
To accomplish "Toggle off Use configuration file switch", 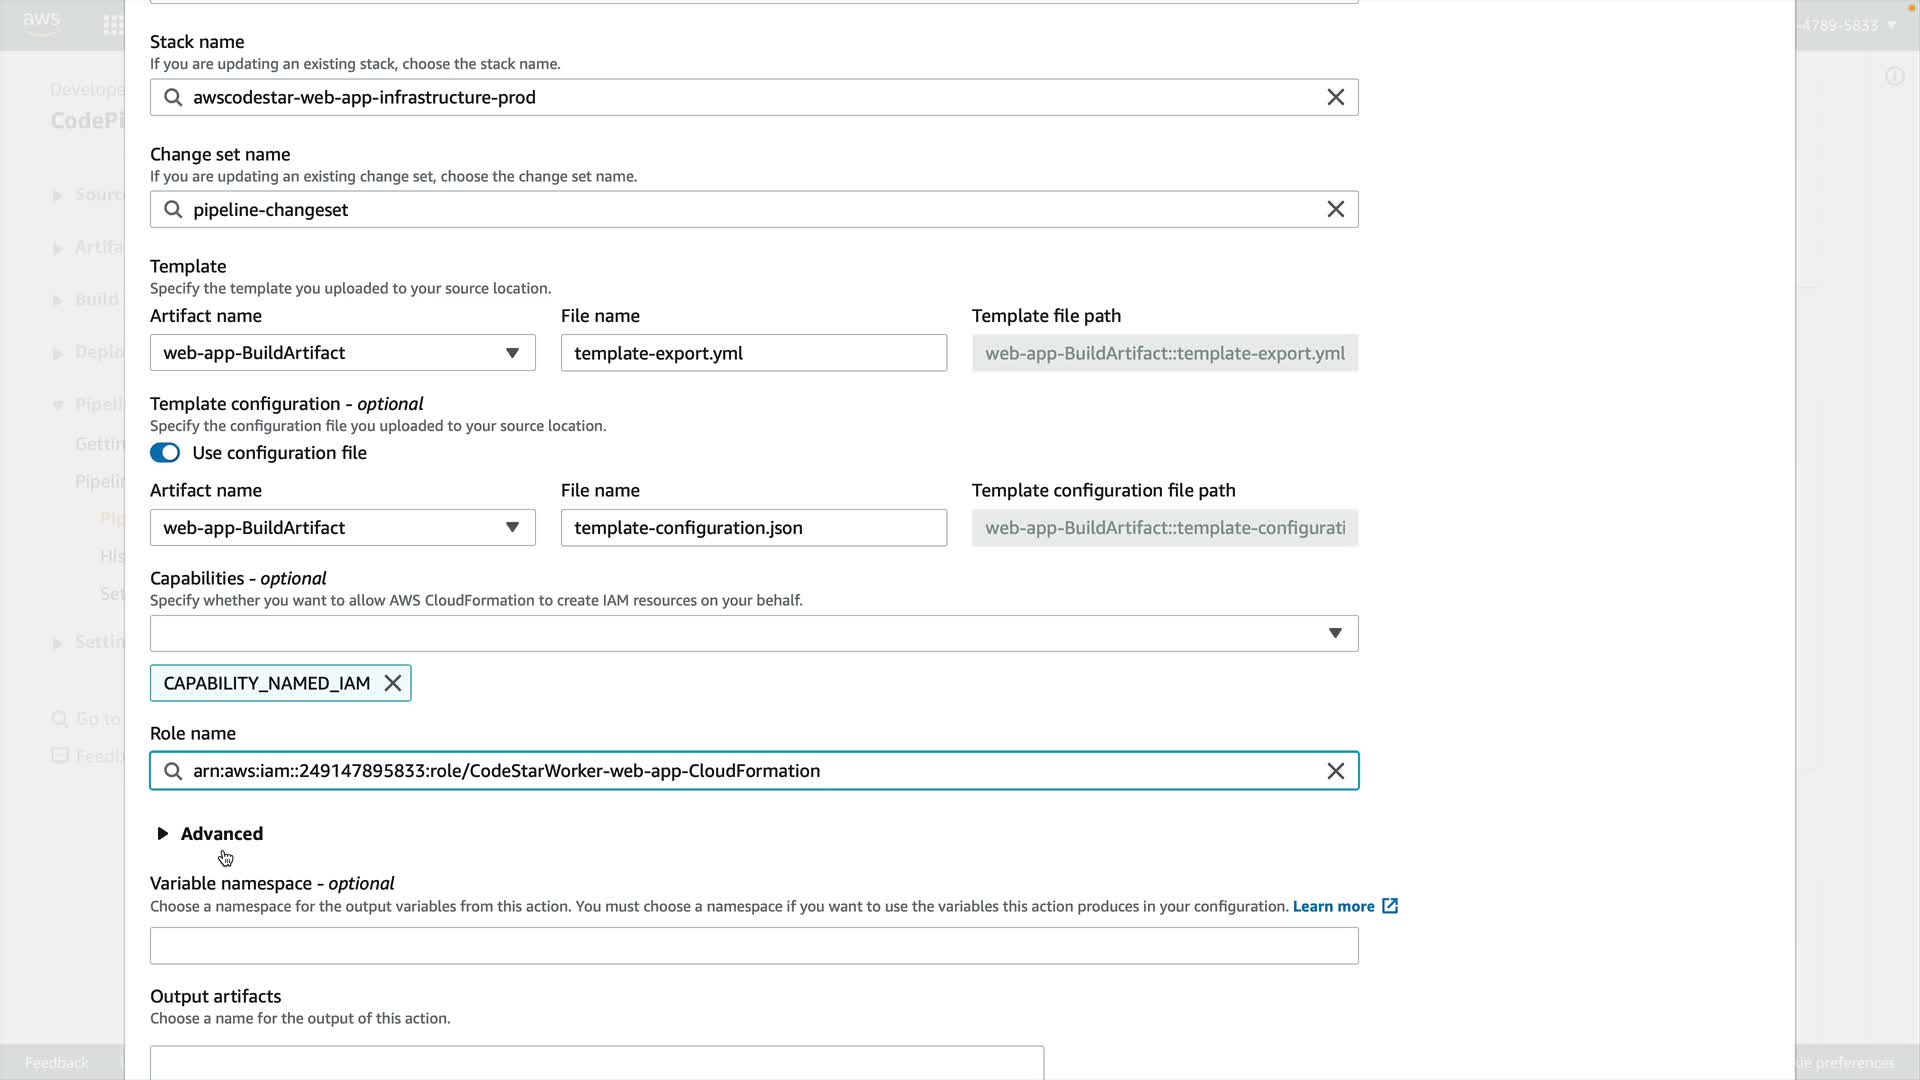I will 165,453.
